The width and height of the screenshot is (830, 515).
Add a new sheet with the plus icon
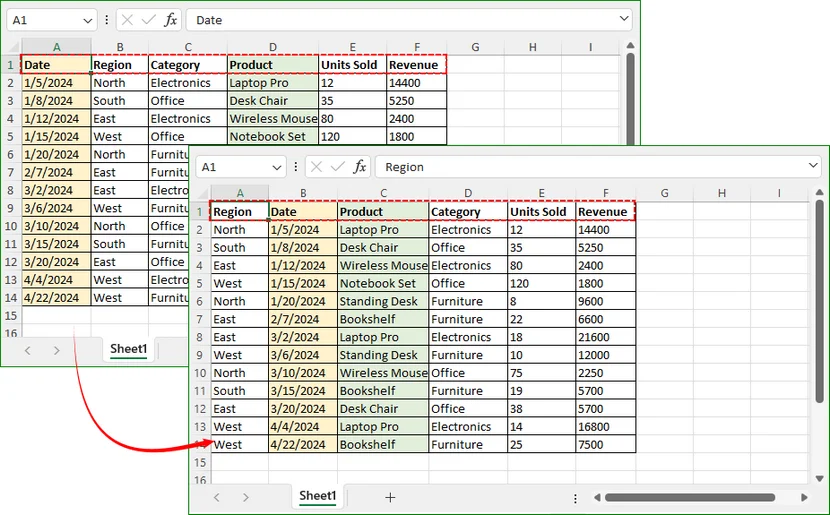[390, 497]
